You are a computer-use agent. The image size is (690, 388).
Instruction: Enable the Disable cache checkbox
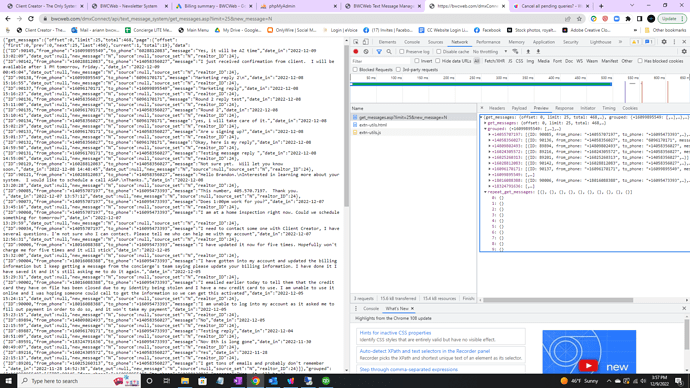pyautogui.click(x=439, y=51)
